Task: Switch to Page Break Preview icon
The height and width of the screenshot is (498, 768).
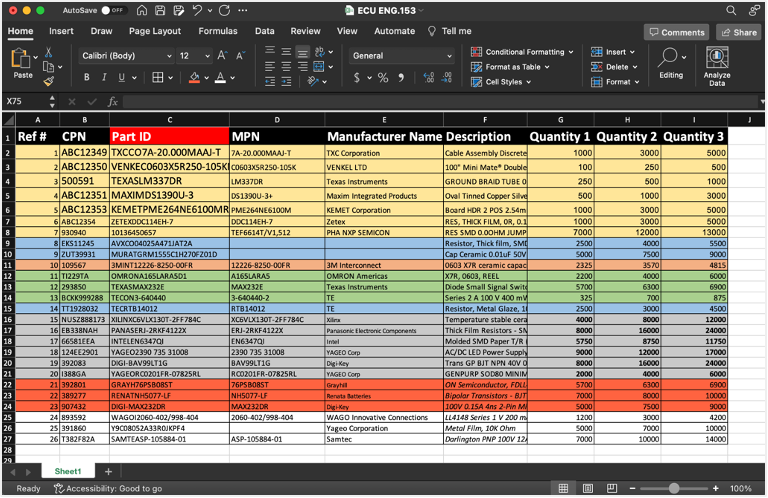Action: pos(612,488)
